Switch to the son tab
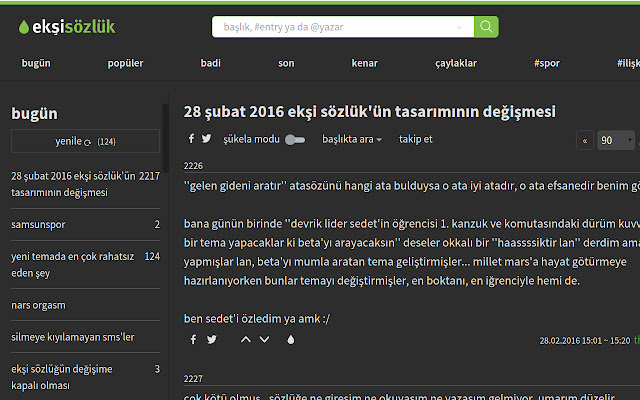Viewport: 640px width, 400px height. pos(286,63)
